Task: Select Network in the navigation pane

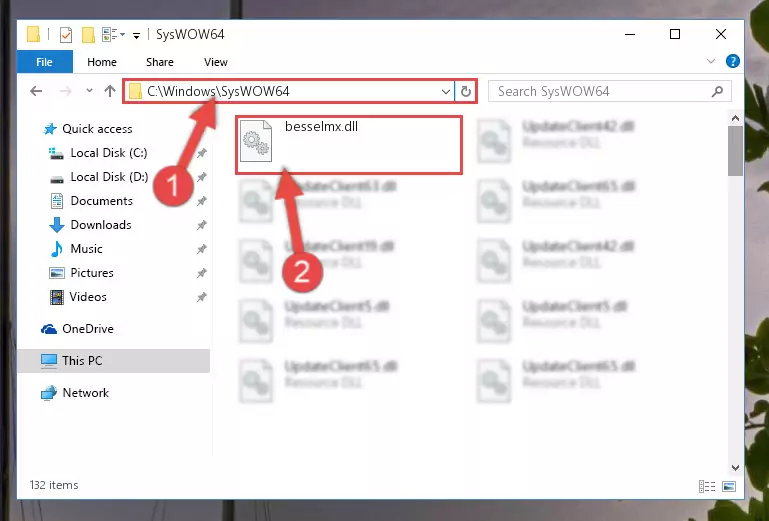Action: coord(75,393)
